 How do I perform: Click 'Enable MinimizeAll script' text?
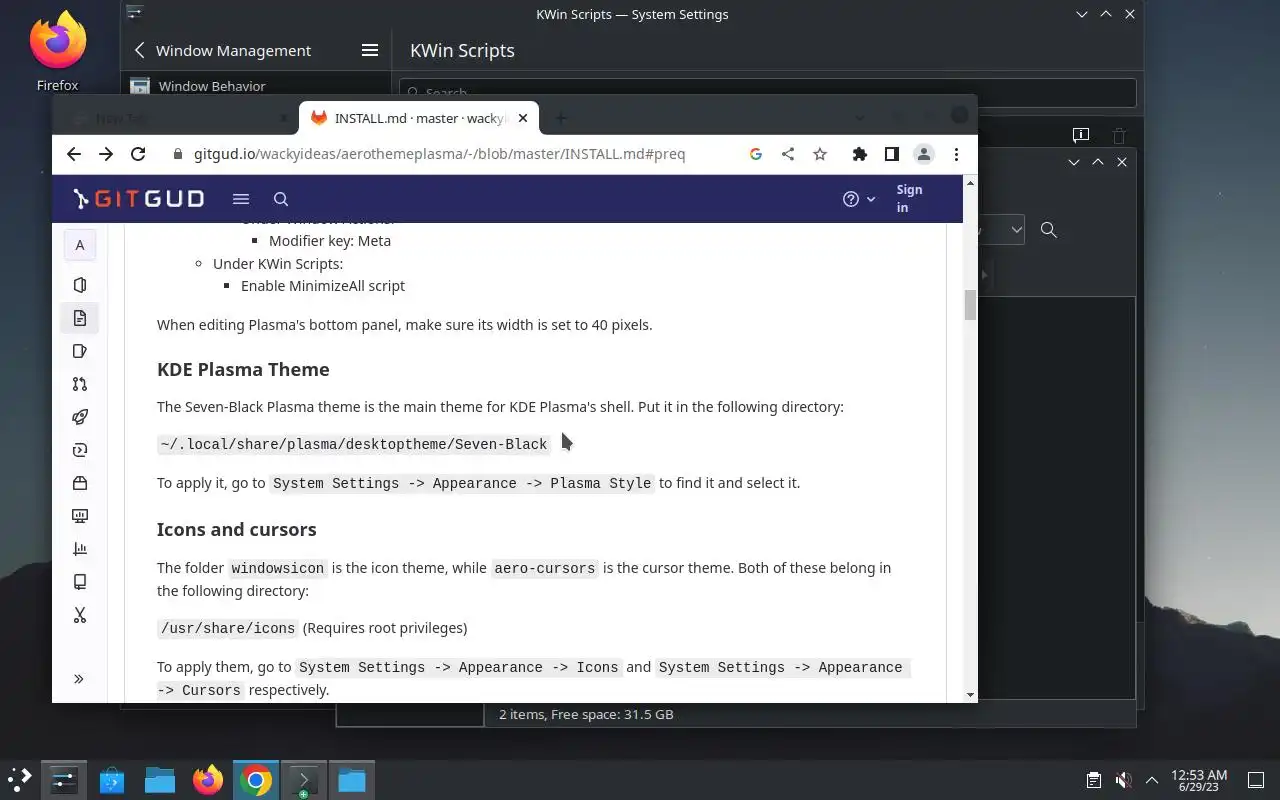(323, 286)
